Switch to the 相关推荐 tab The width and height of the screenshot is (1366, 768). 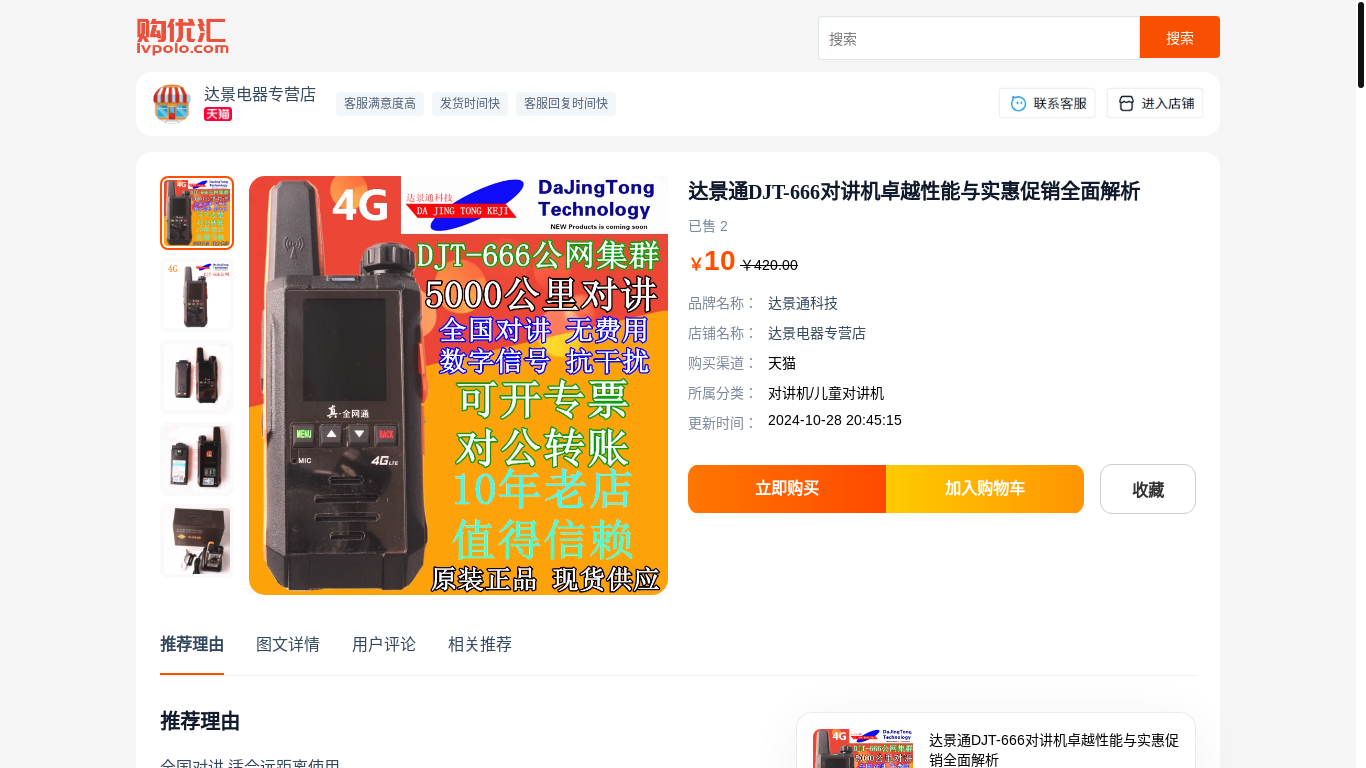tap(480, 644)
